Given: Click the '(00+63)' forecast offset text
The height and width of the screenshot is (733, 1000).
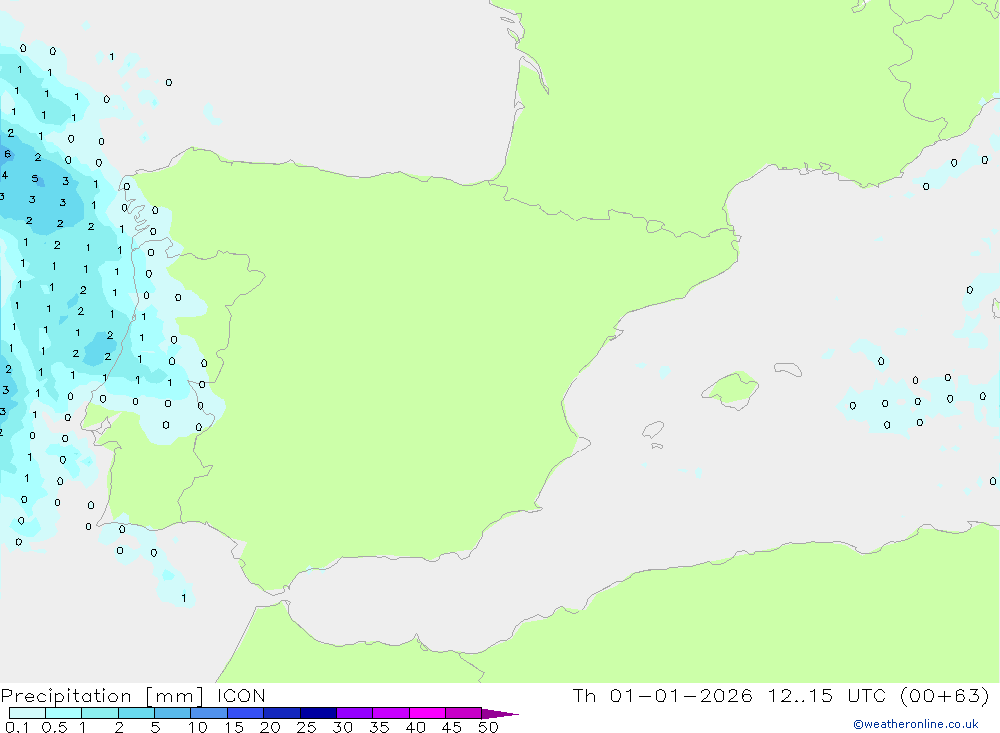Looking at the screenshot, I should point(945,695).
